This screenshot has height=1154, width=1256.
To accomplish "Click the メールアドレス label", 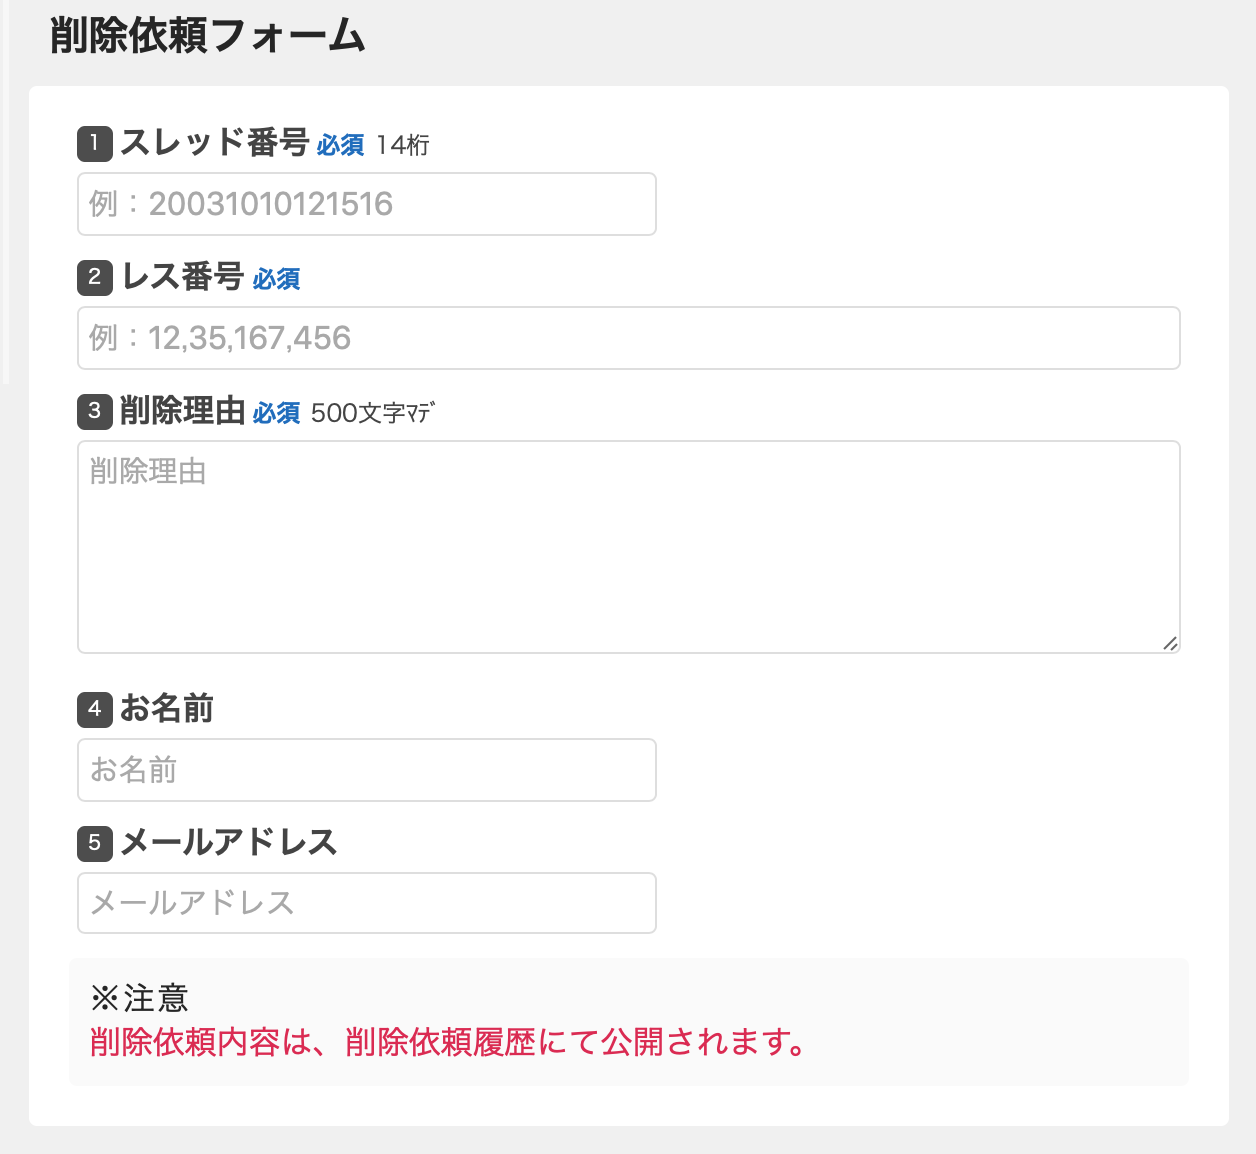I will [229, 842].
